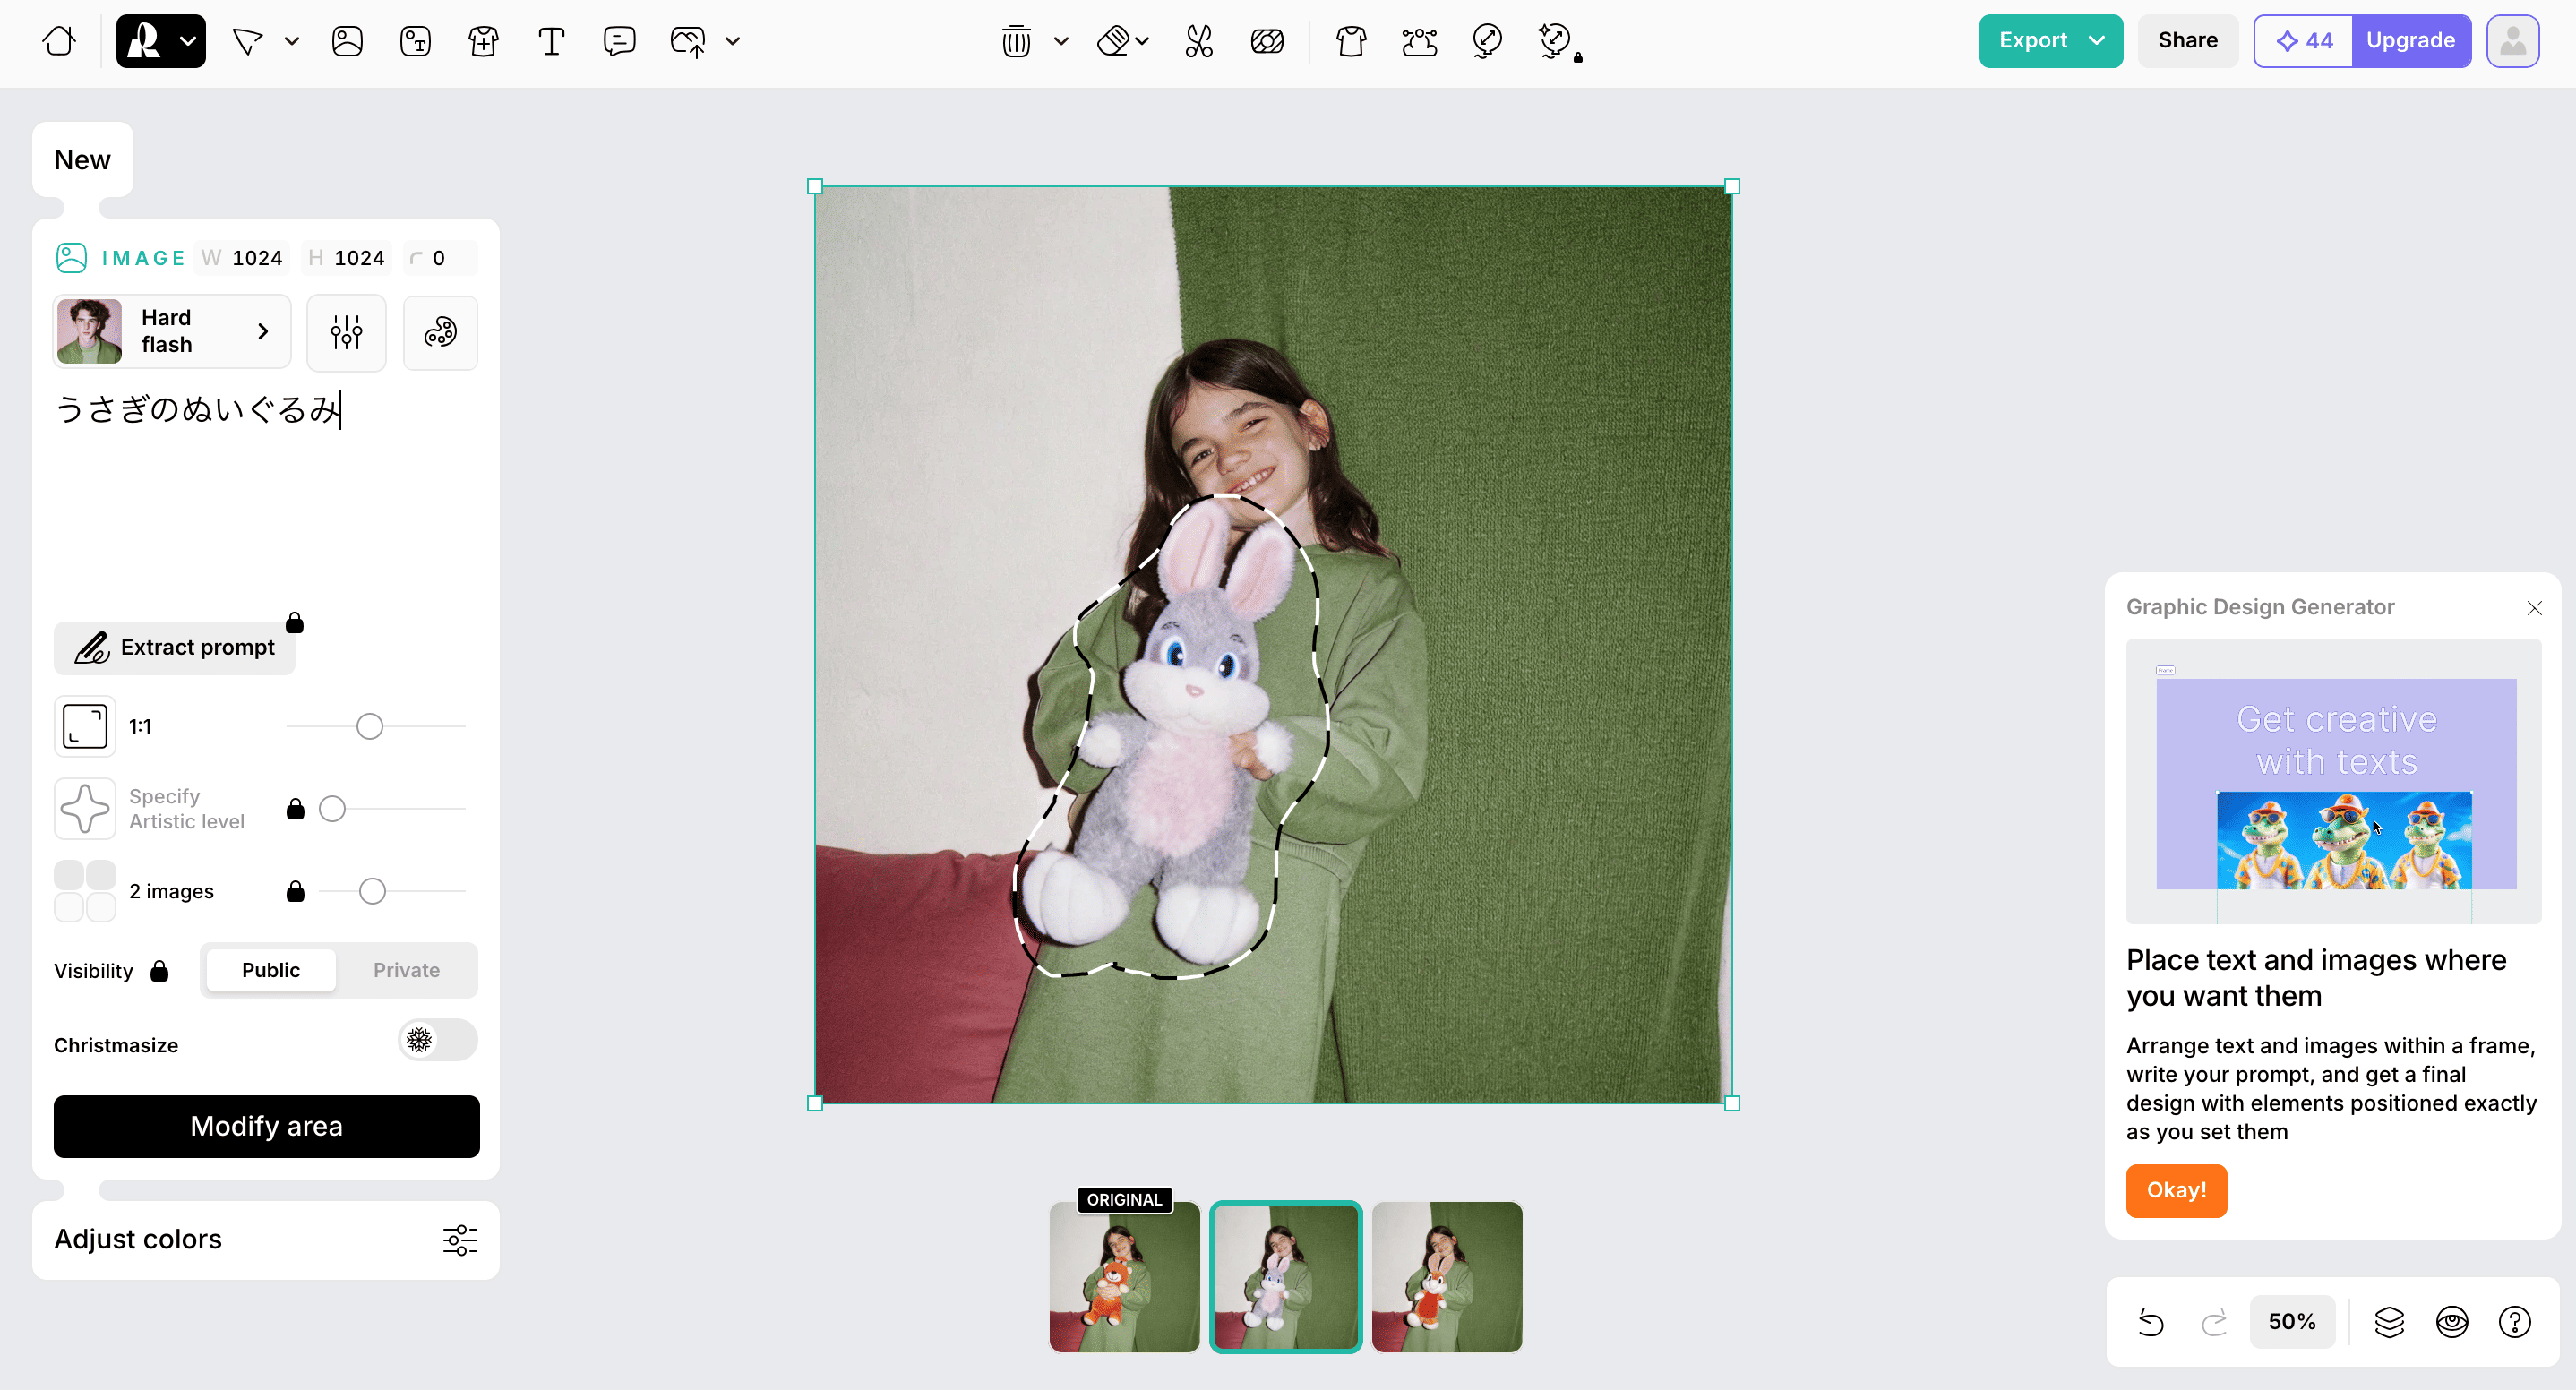The height and width of the screenshot is (1390, 2576).
Task: Click the Upgrade button
Action: [x=2410, y=41]
